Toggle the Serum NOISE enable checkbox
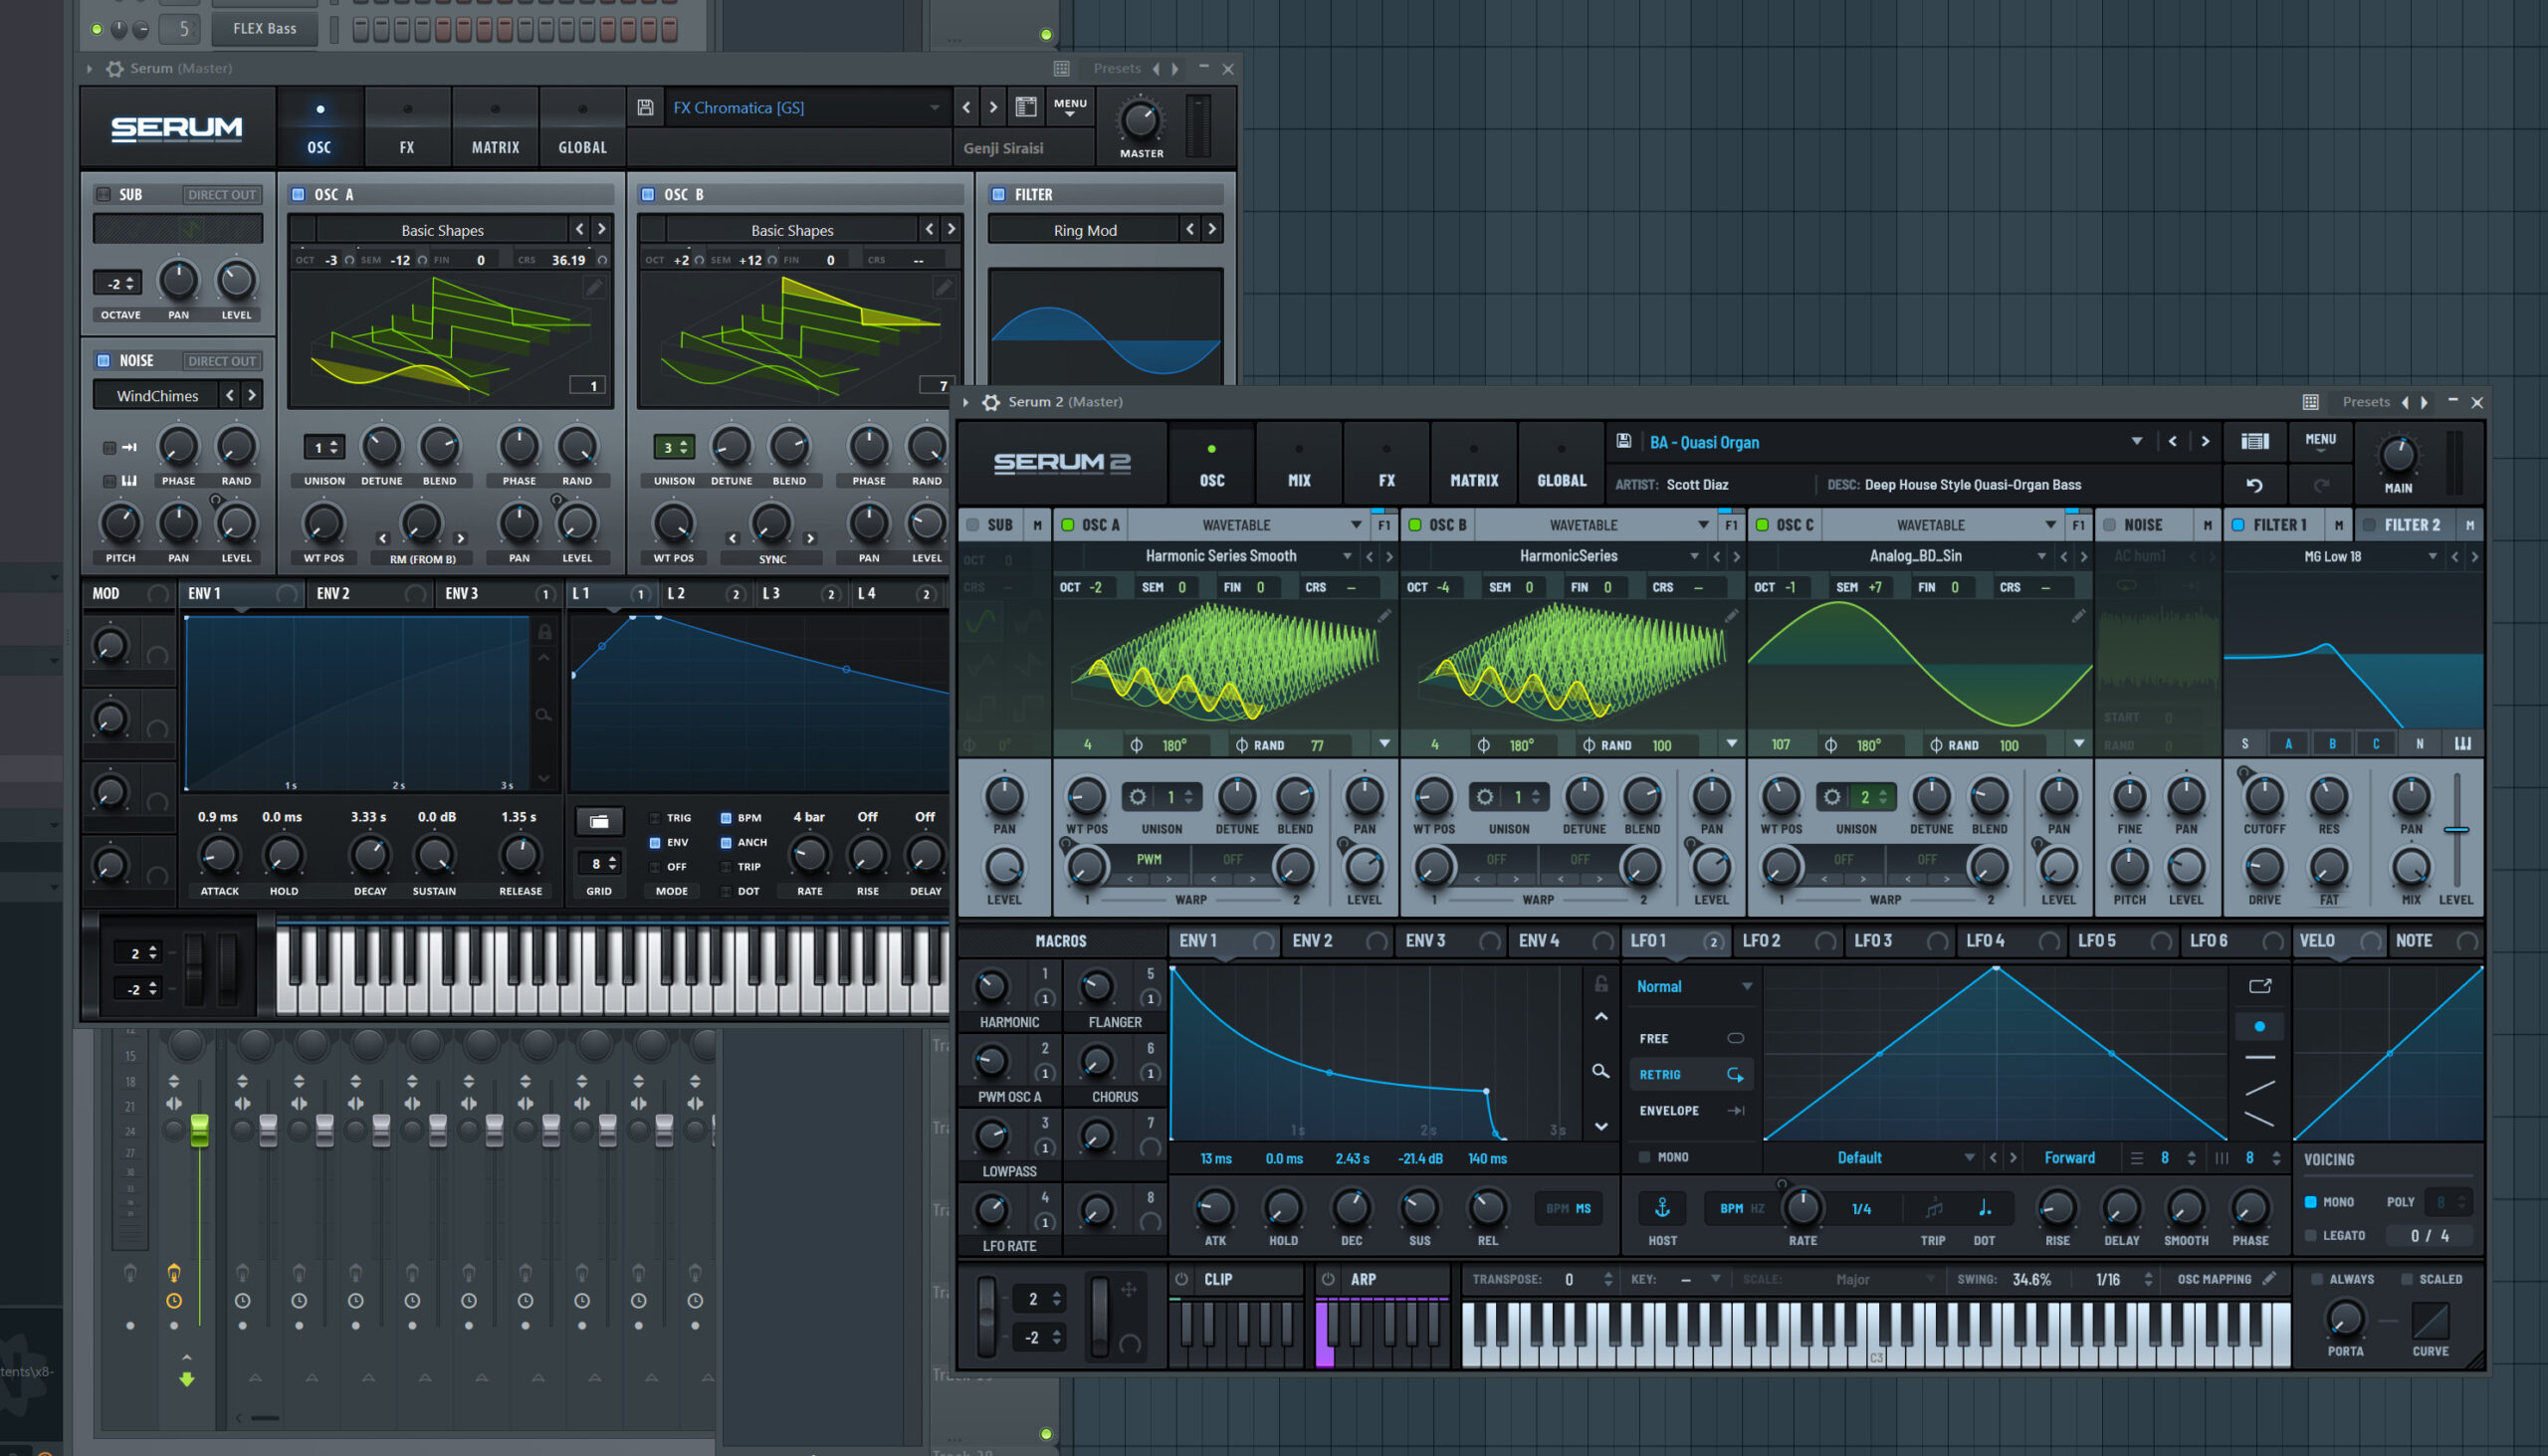Screen dimensions: 2548x1456 point(103,361)
